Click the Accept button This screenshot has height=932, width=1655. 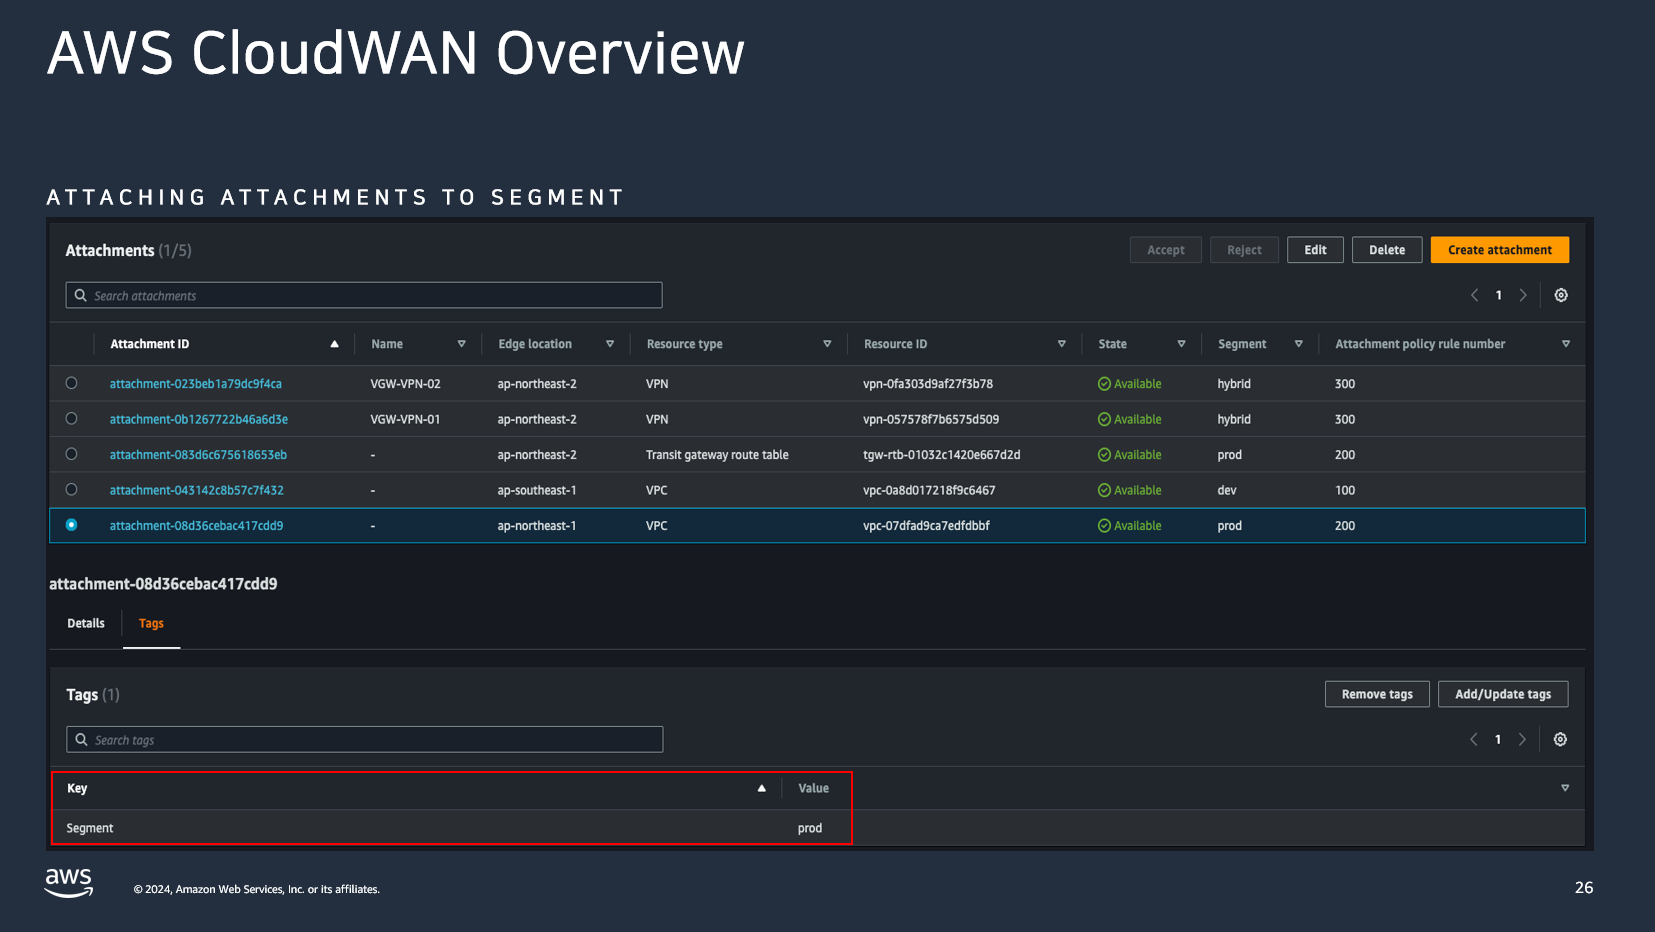click(x=1166, y=250)
